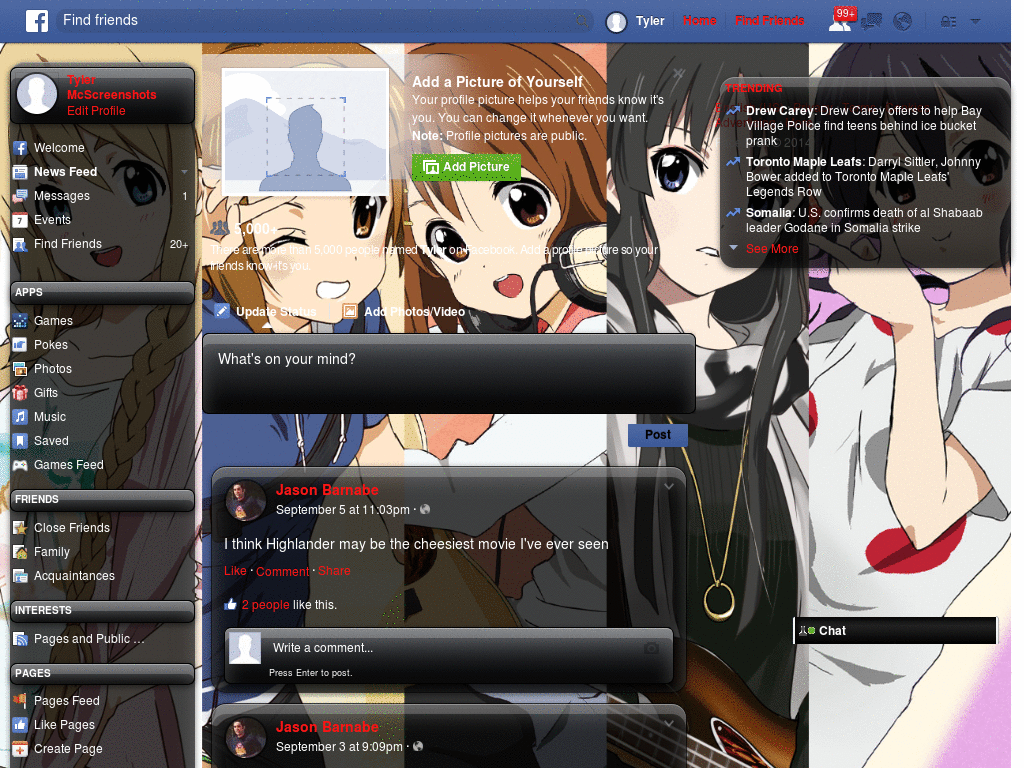The width and height of the screenshot is (1024, 768).
Task: Click the Post button
Action: pyautogui.click(x=658, y=435)
